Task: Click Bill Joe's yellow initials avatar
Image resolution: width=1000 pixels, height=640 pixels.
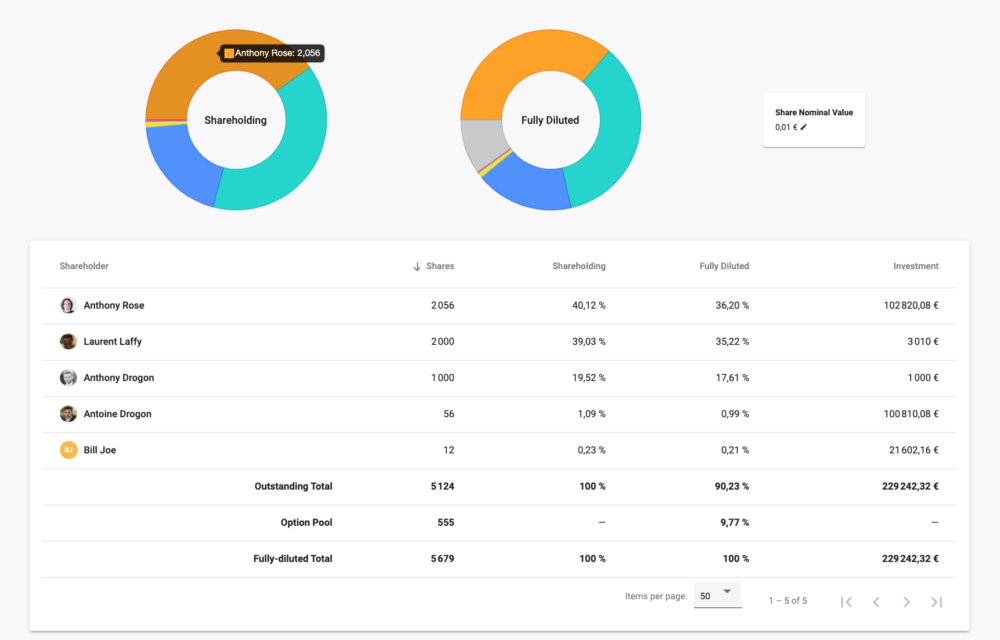Action: click(69, 449)
